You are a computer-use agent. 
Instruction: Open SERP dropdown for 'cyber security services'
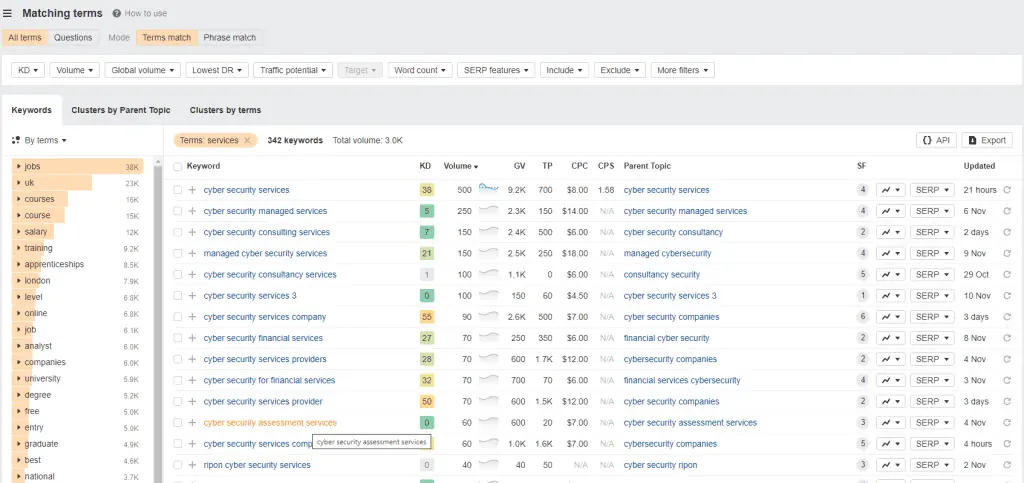pos(932,190)
